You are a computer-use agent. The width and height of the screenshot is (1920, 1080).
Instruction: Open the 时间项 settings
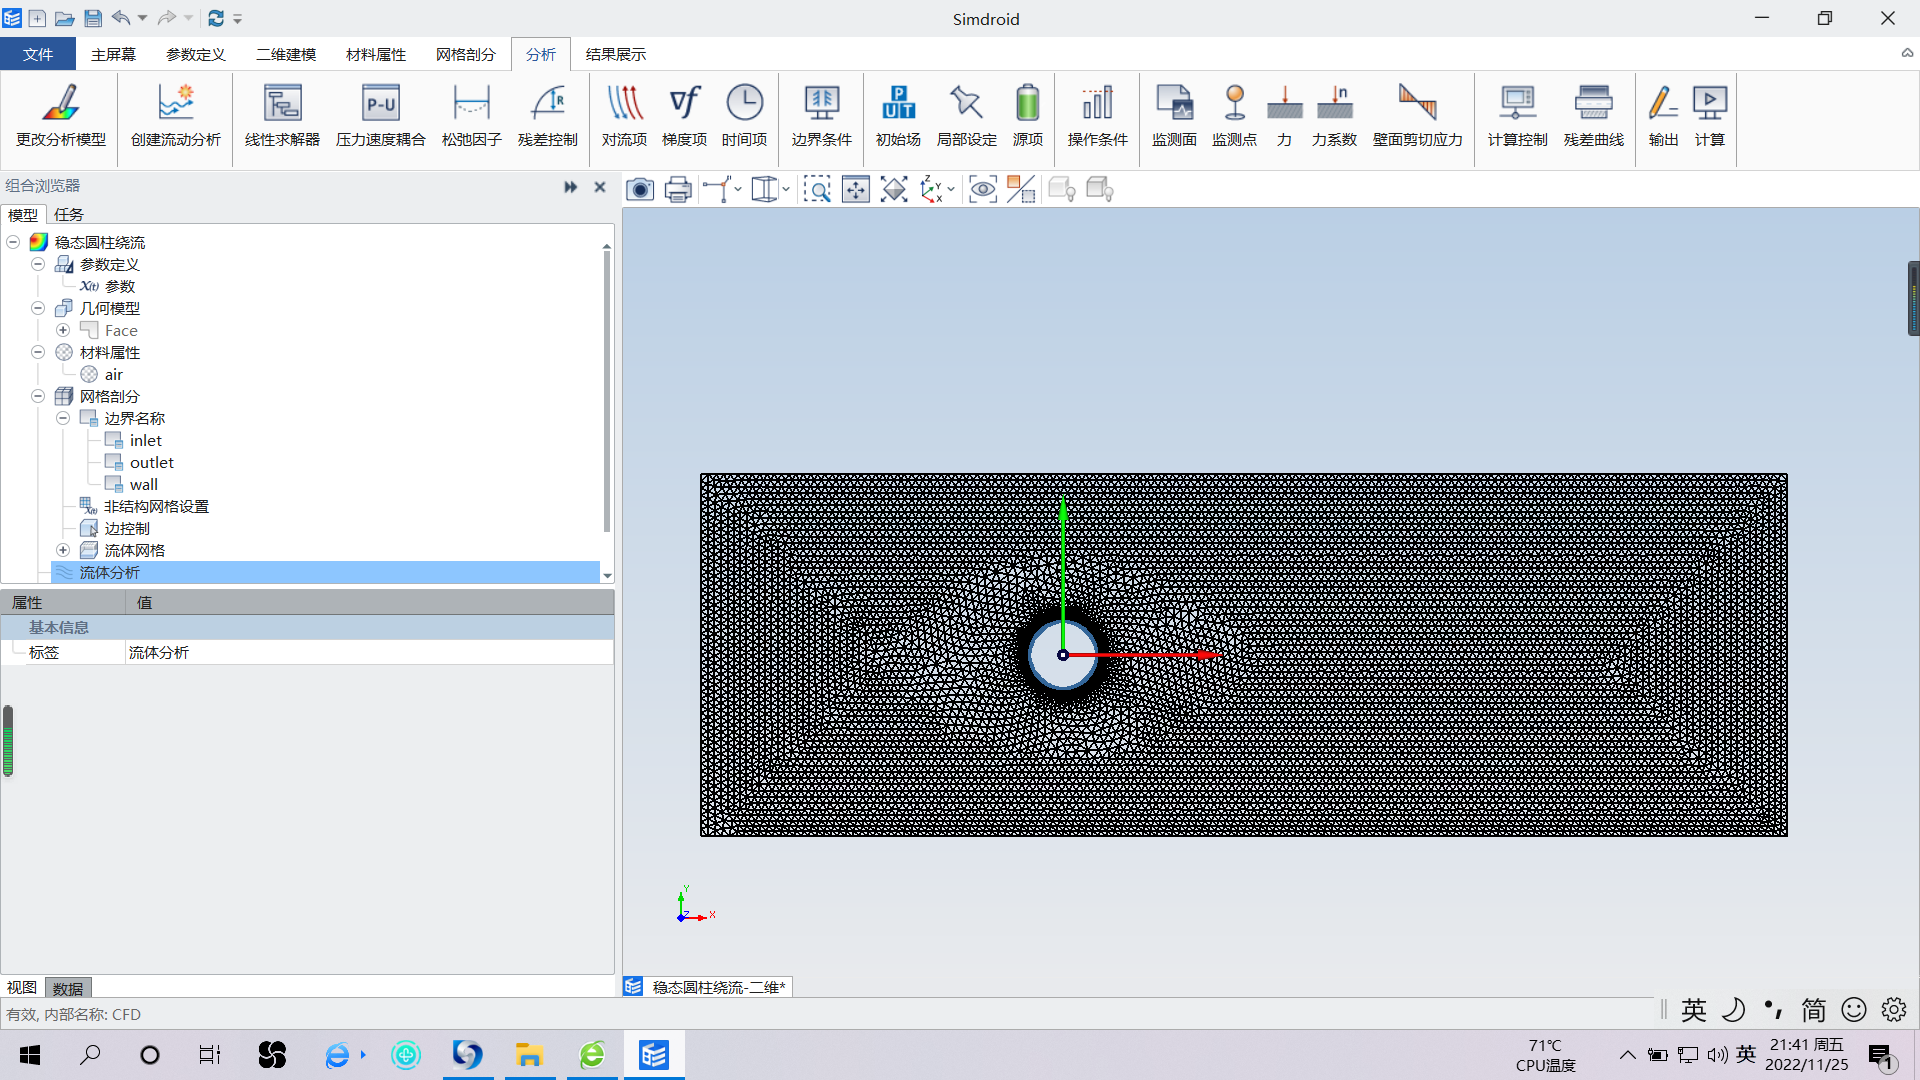[x=744, y=116]
